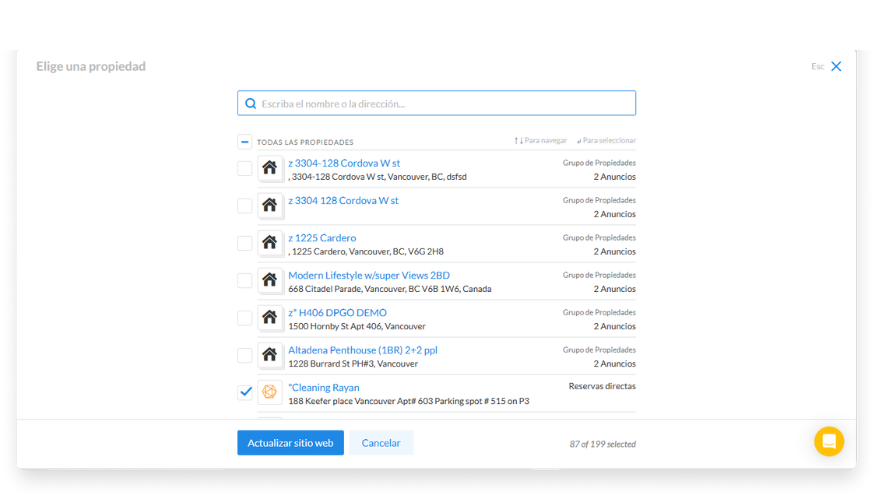Focus the name or address search field
This screenshot has width=875, height=500.
point(445,104)
